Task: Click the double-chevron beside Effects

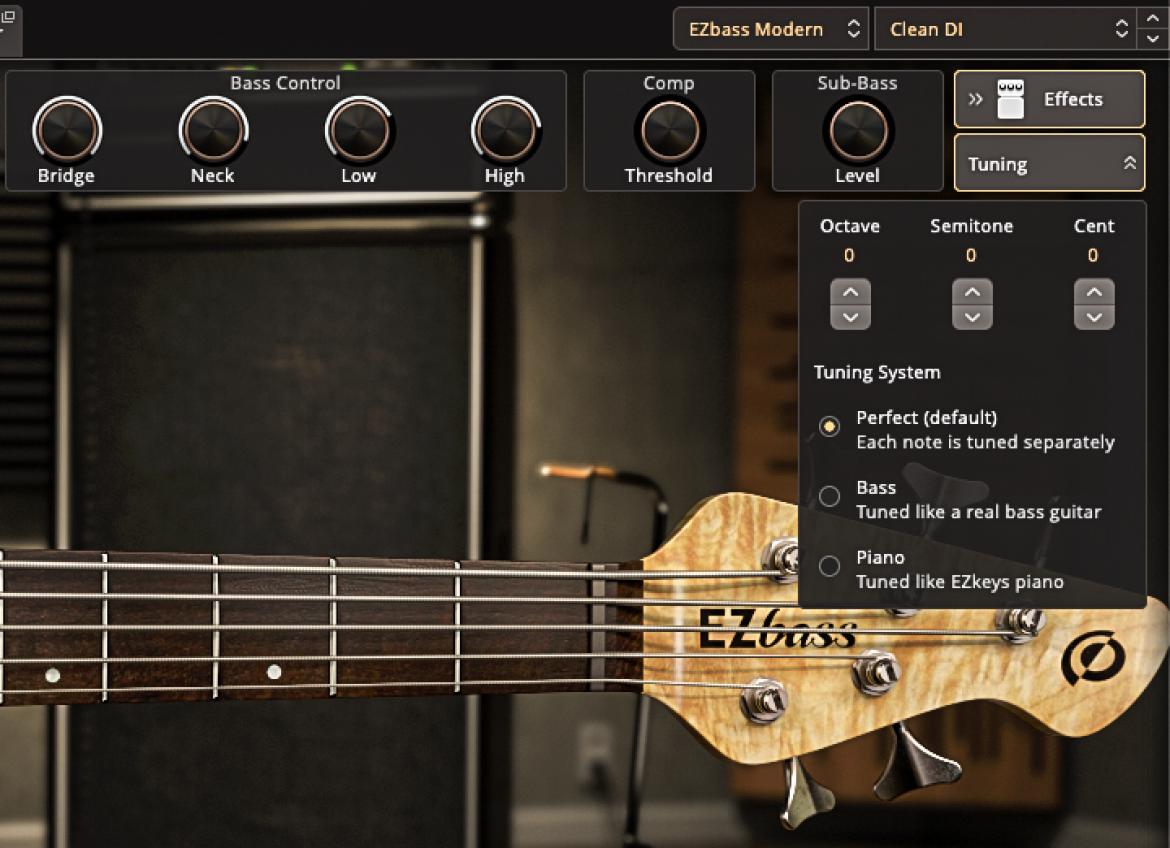Action: [x=975, y=99]
